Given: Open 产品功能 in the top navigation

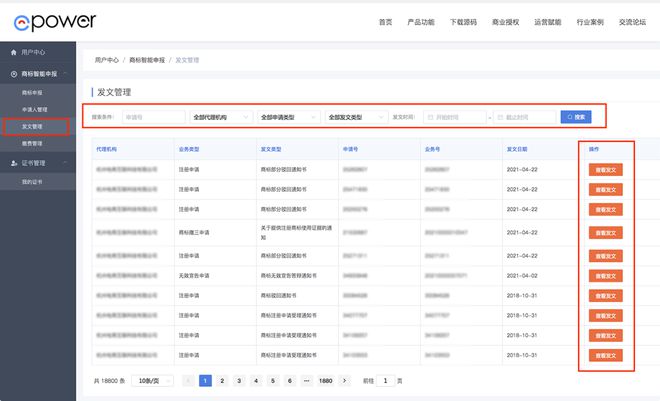Looking at the screenshot, I should 421,22.
